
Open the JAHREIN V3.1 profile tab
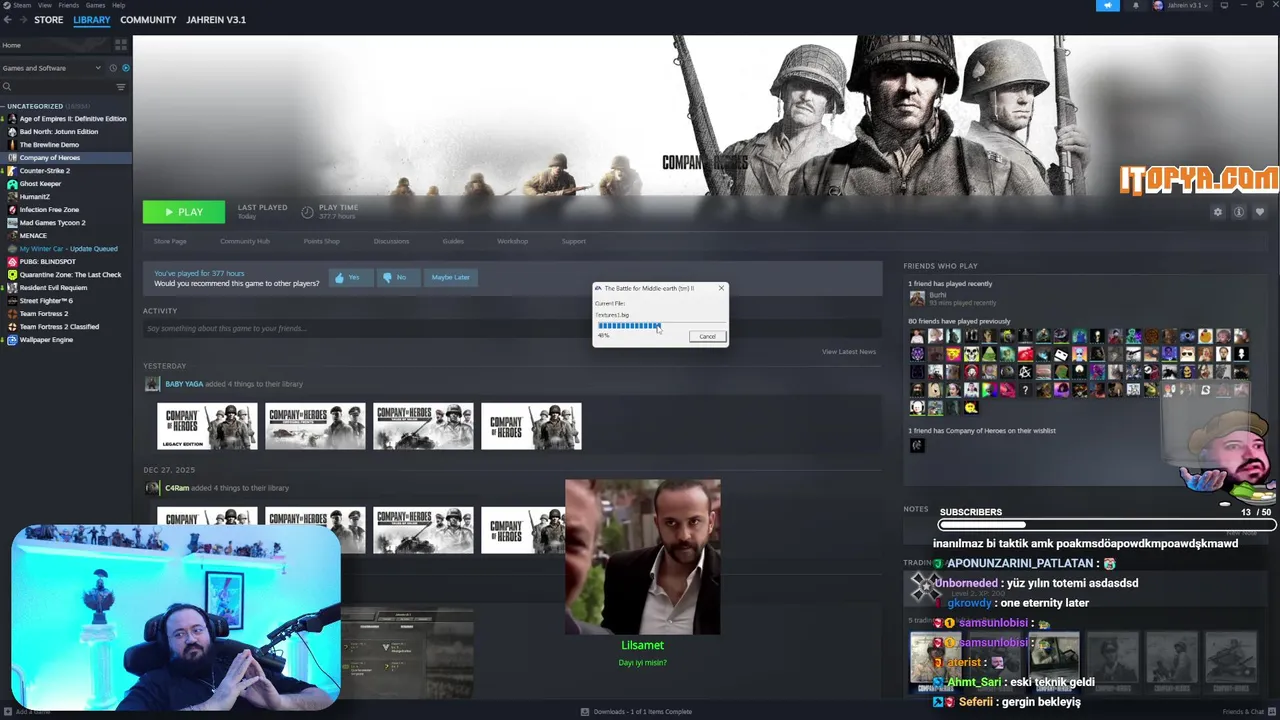216,20
